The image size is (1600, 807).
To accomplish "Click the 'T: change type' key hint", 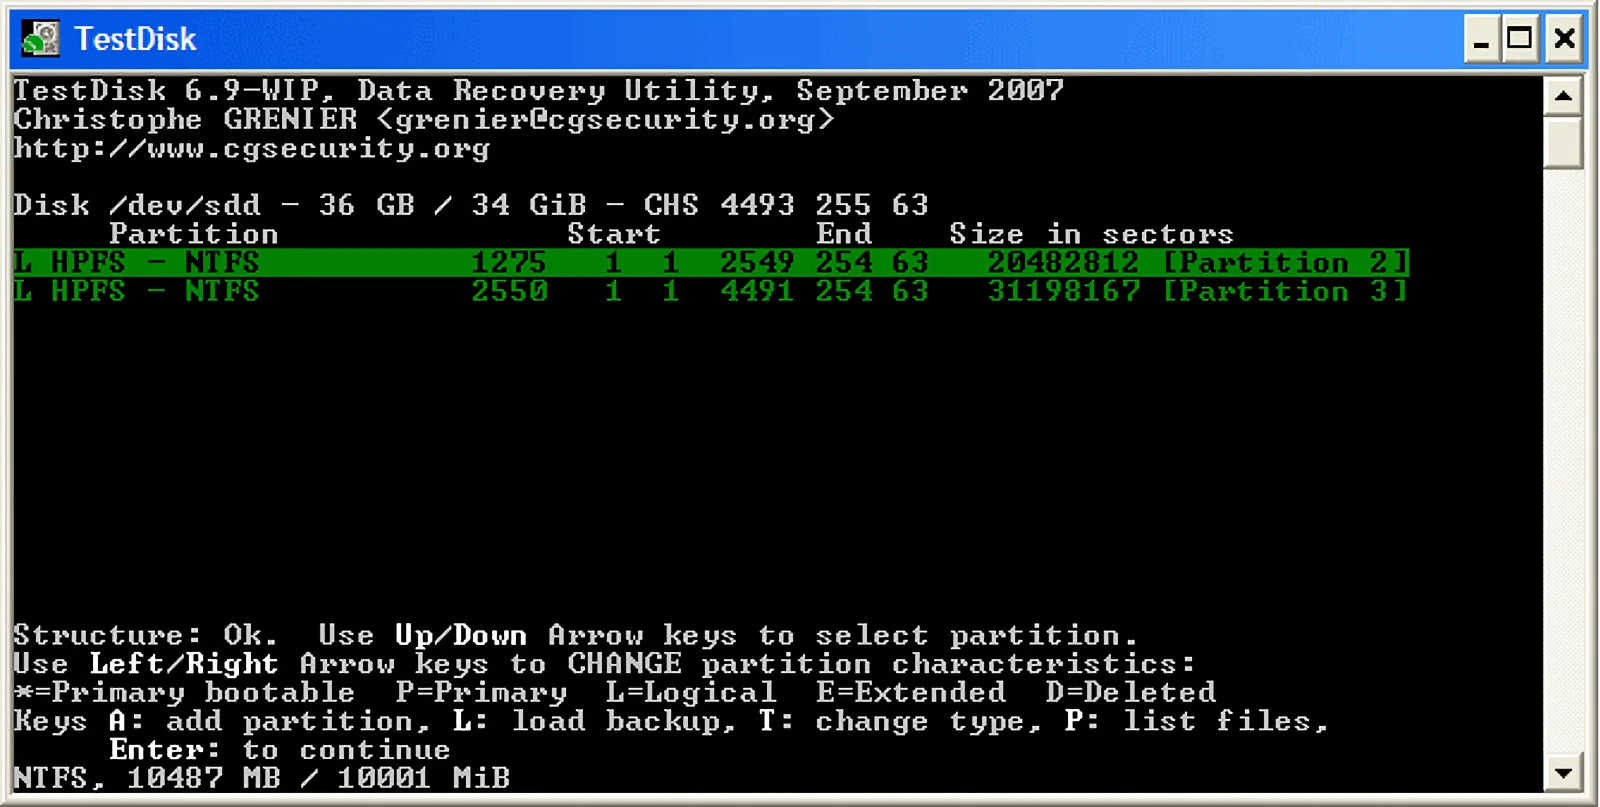I will [900, 721].
